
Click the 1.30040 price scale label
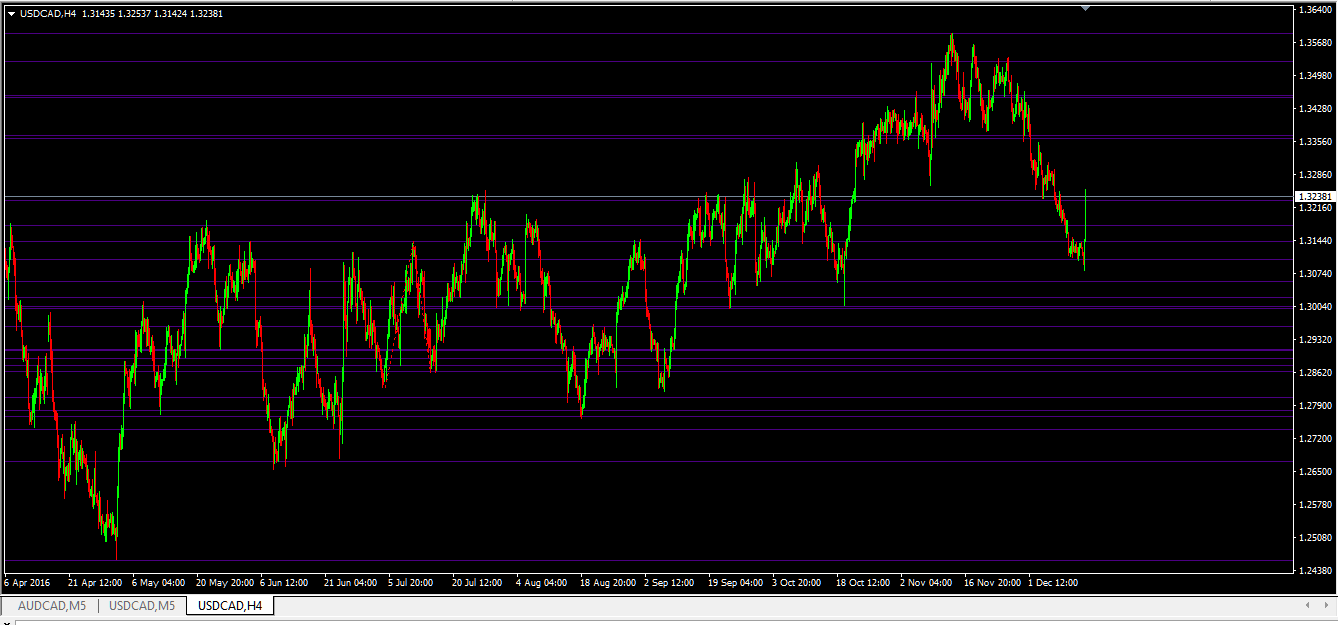[1313, 307]
